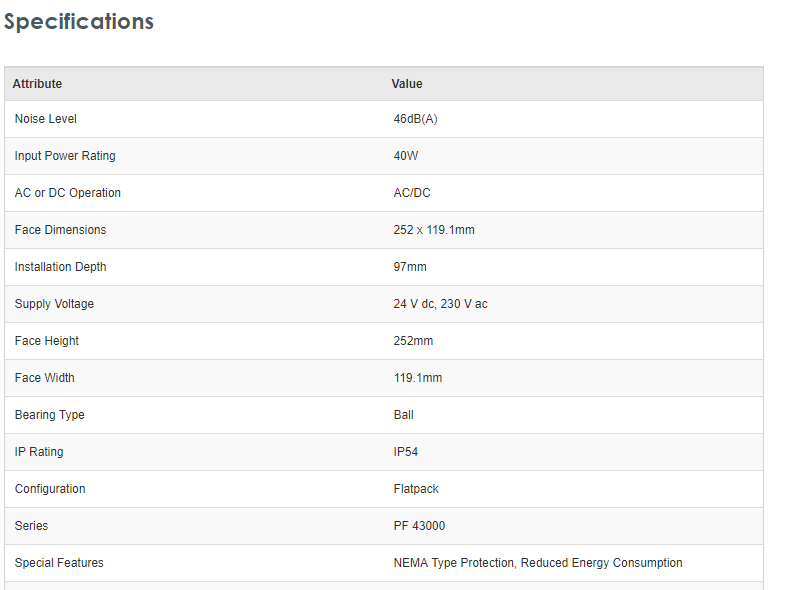This screenshot has width=790, height=590.
Task: Click the AC or DC Operation label
Action: click(68, 193)
